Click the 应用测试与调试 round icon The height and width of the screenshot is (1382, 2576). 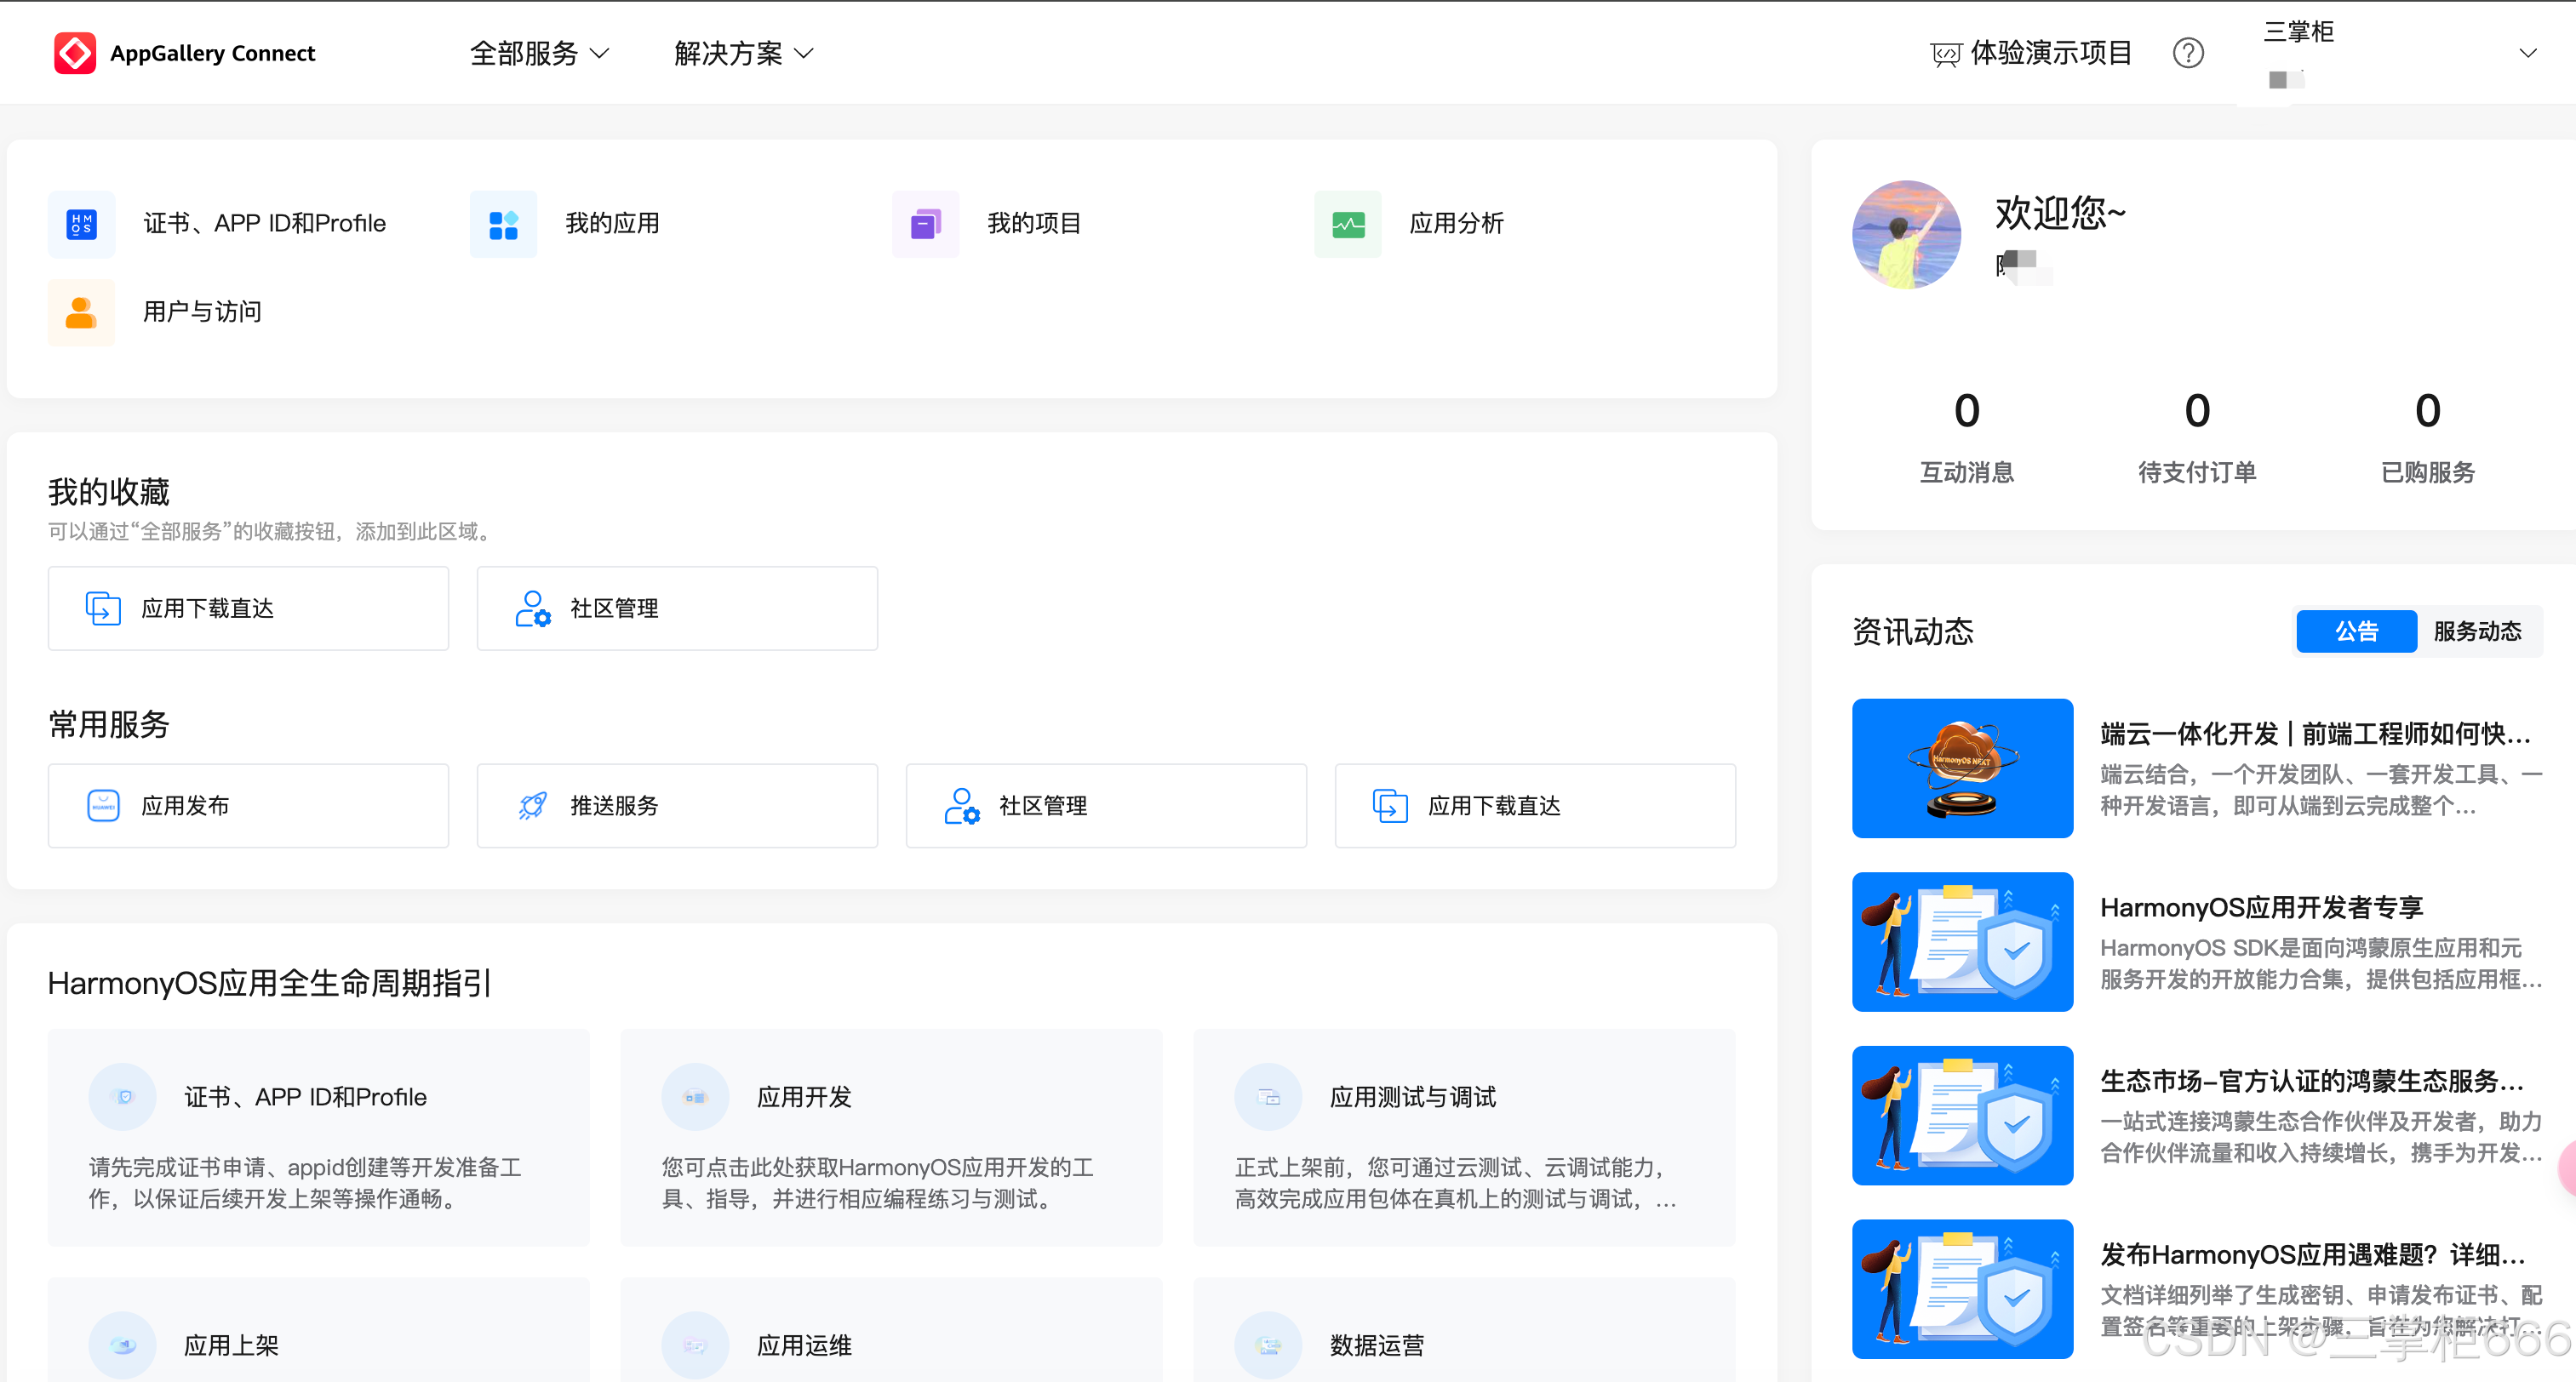click(x=1268, y=1097)
